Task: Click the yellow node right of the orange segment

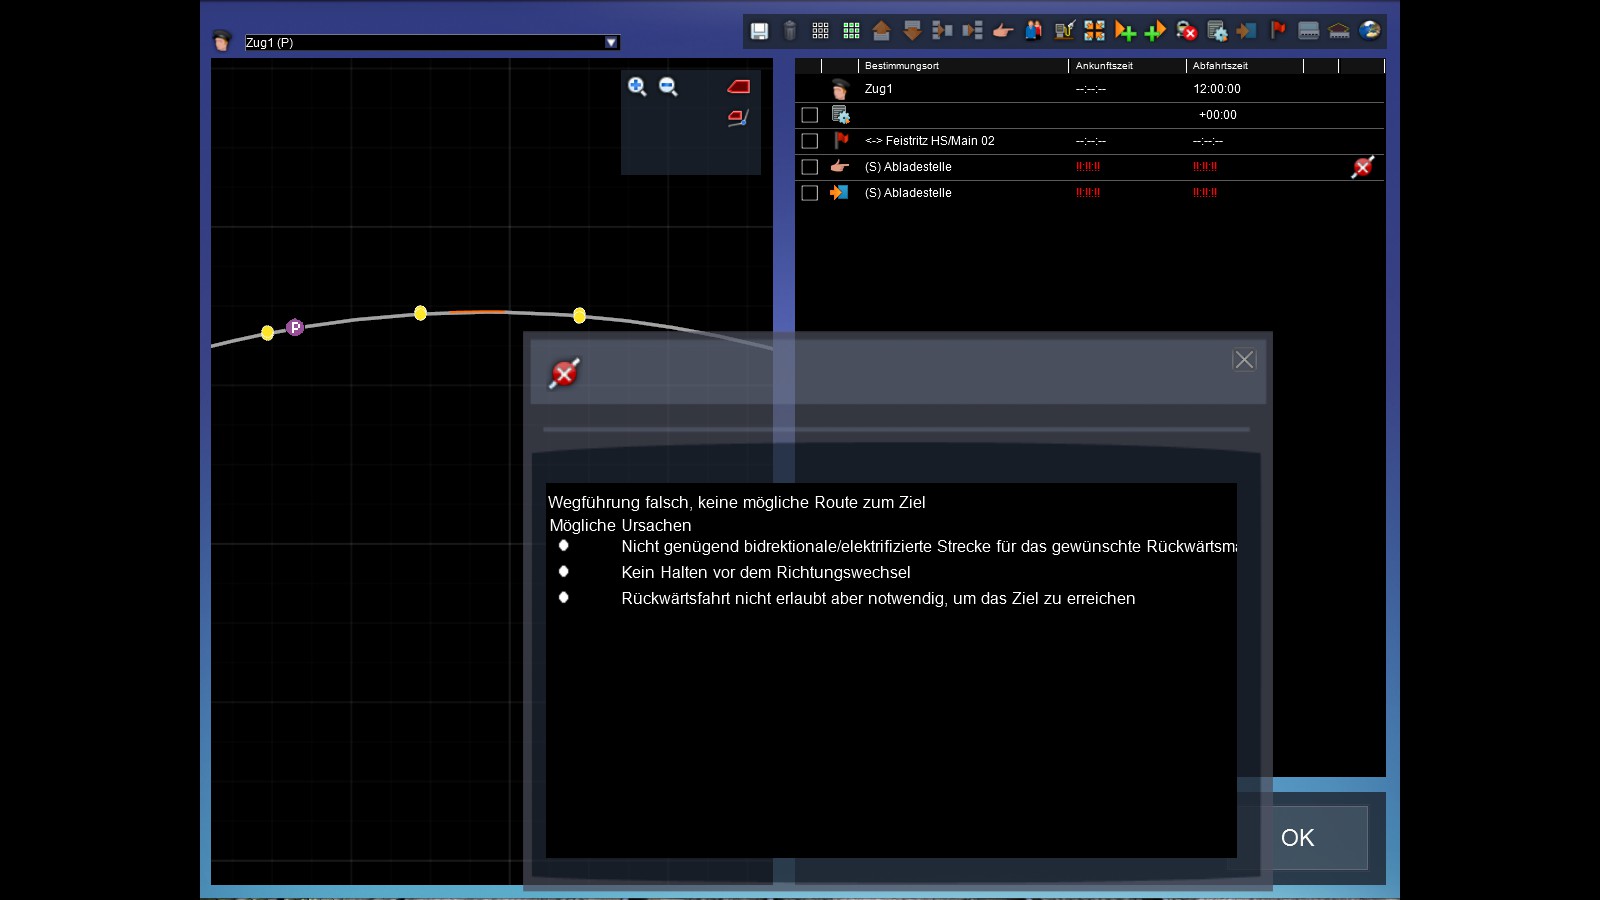Action: click(579, 315)
